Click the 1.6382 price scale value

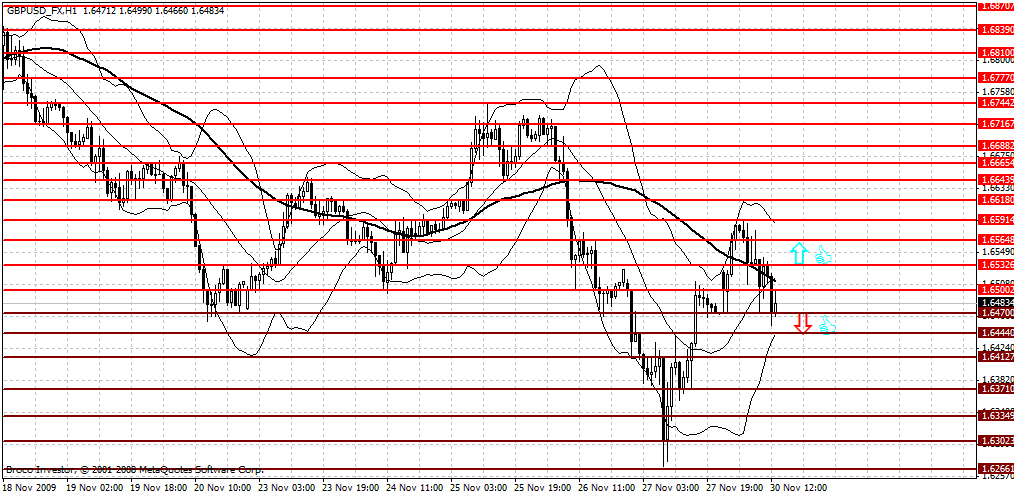click(x=998, y=379)
